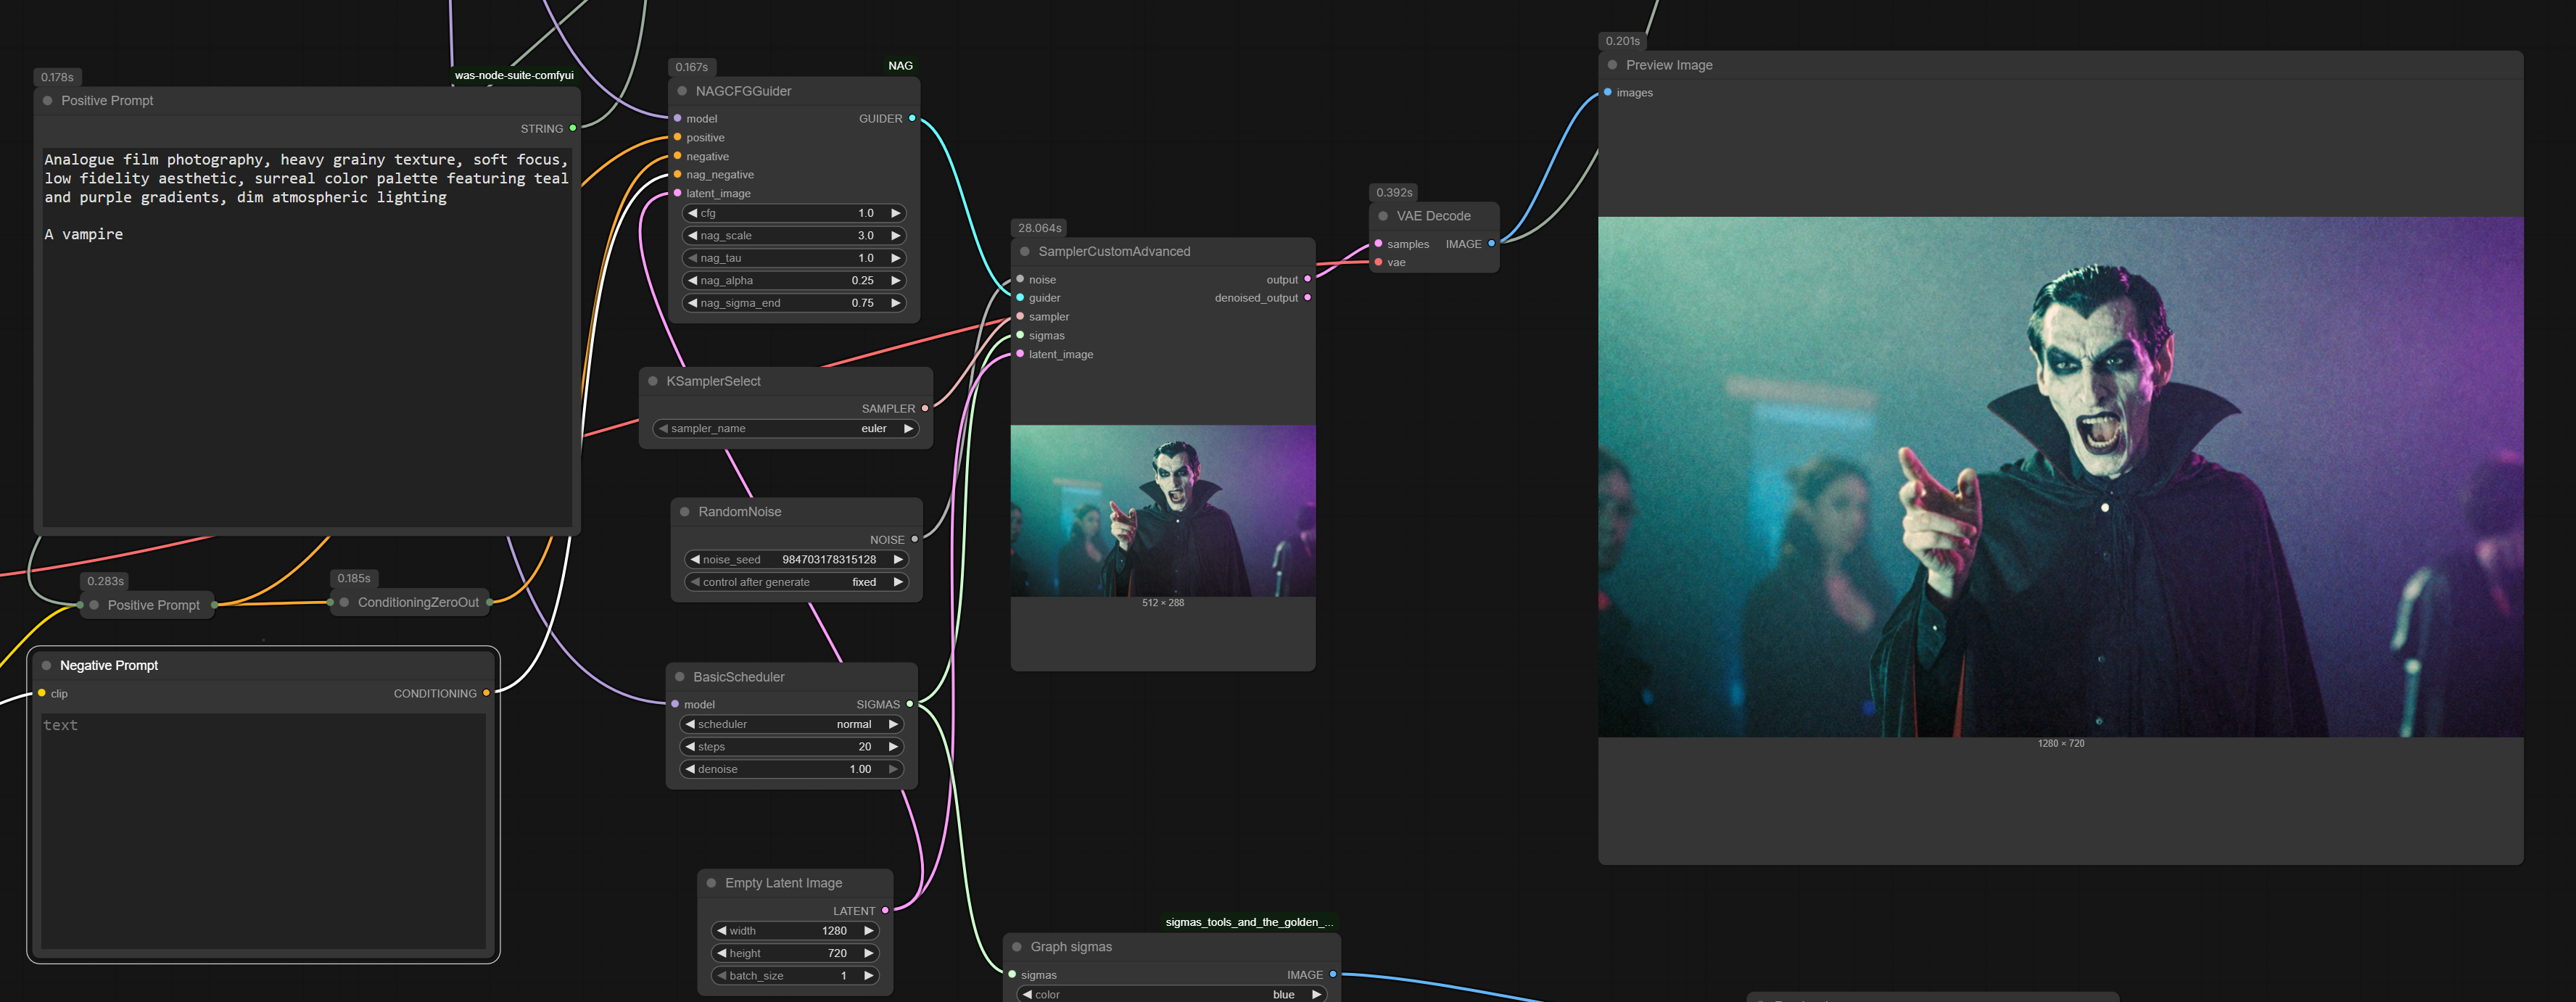Click the GUIDER output connector on NAGCFGGuider
Viewport: 2576px width, 1002px height.
(x=912, y=119)
